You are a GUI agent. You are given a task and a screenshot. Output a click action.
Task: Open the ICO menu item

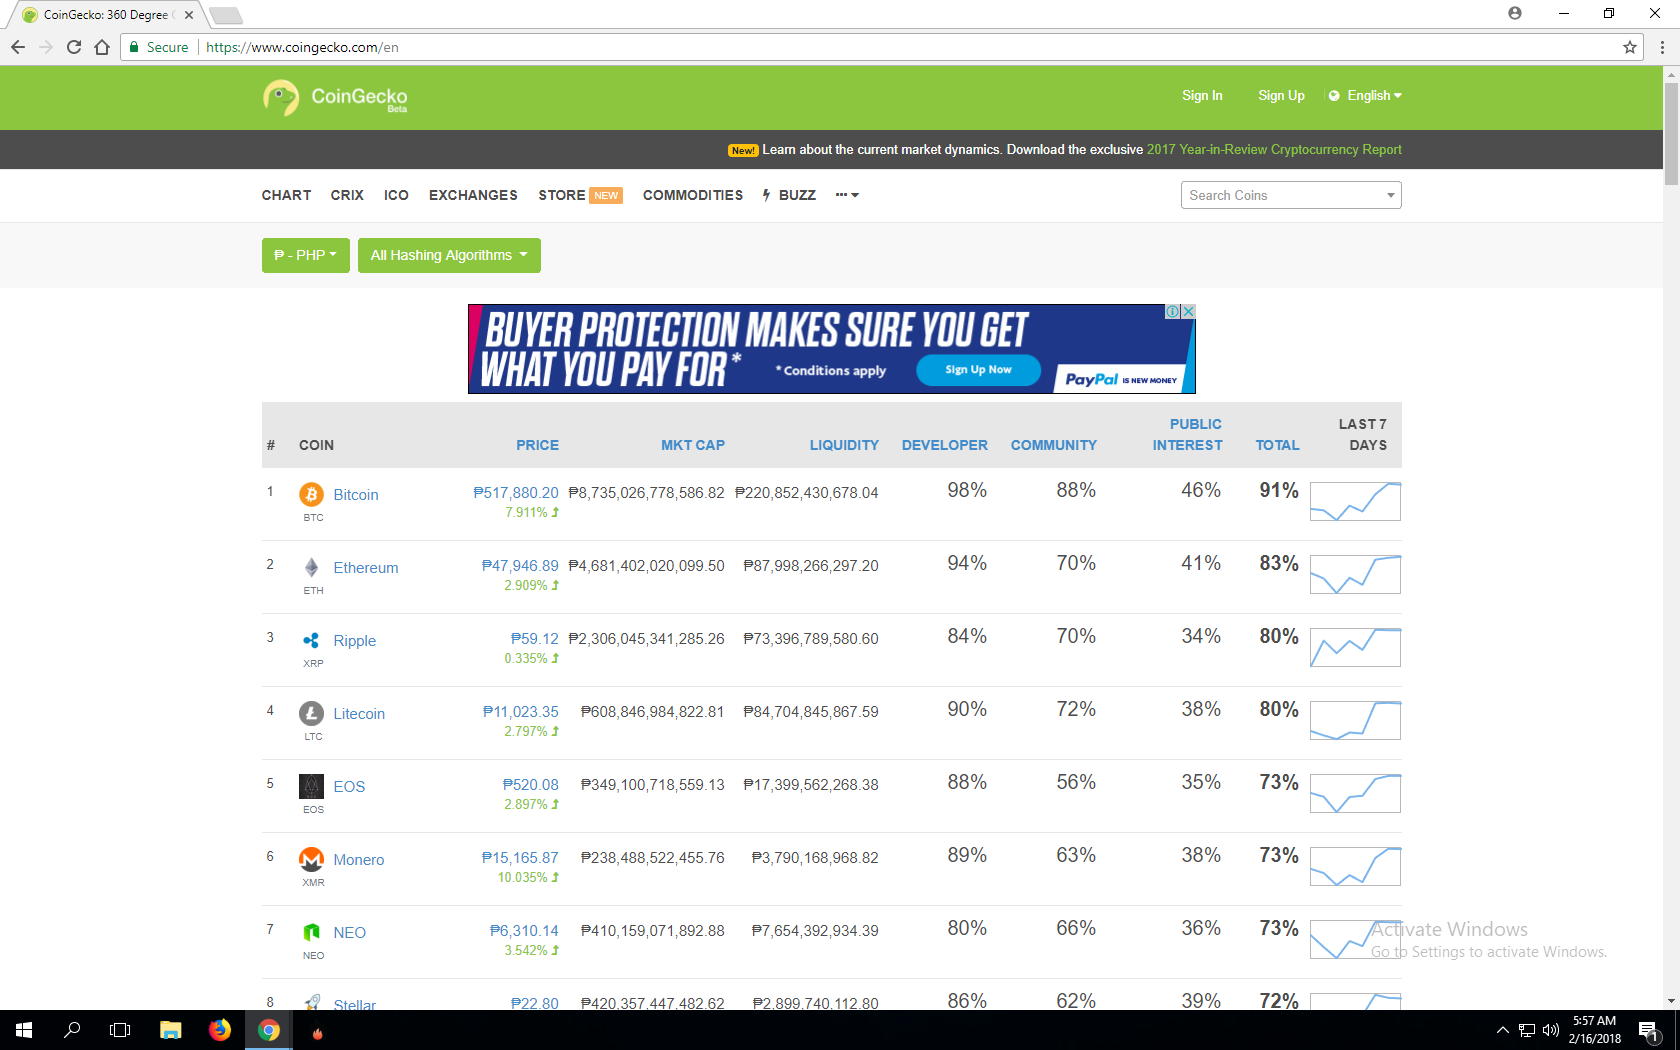click(x=396, y=195)
